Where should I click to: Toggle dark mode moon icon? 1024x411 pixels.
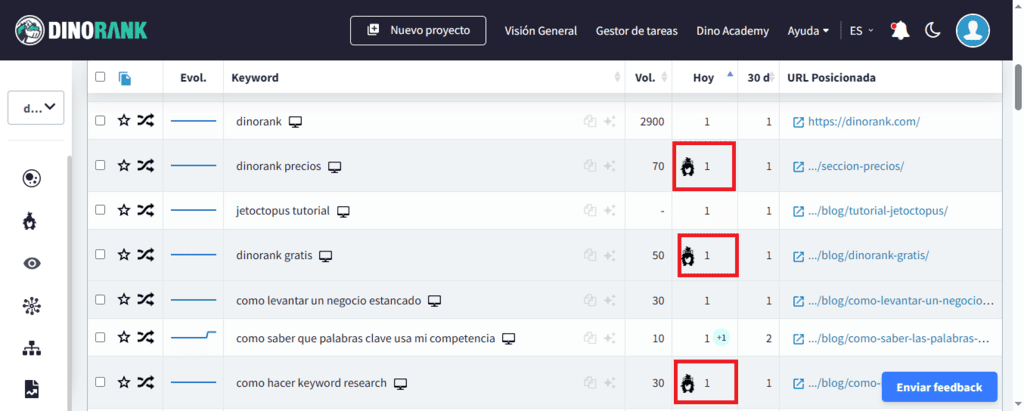click(933, 30)
